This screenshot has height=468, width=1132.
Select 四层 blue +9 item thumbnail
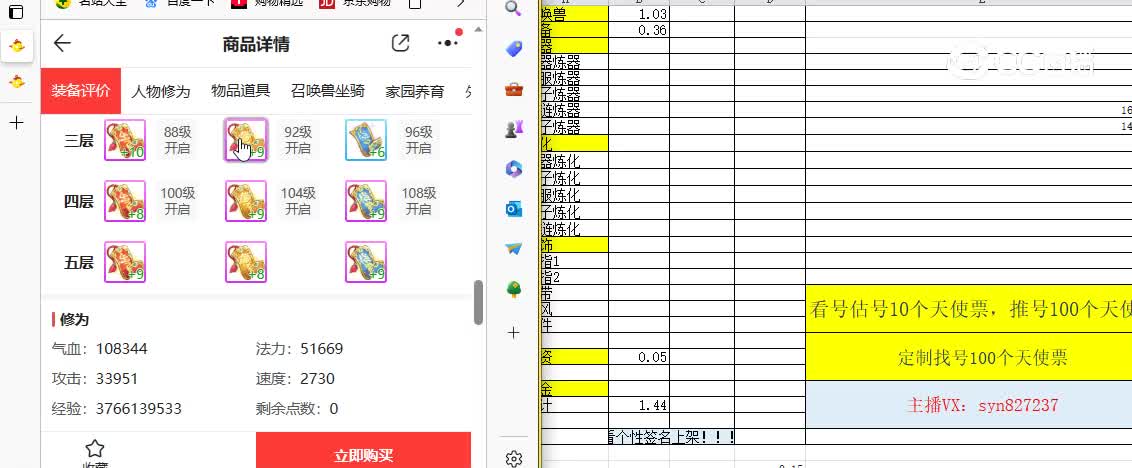coord(366,201)
